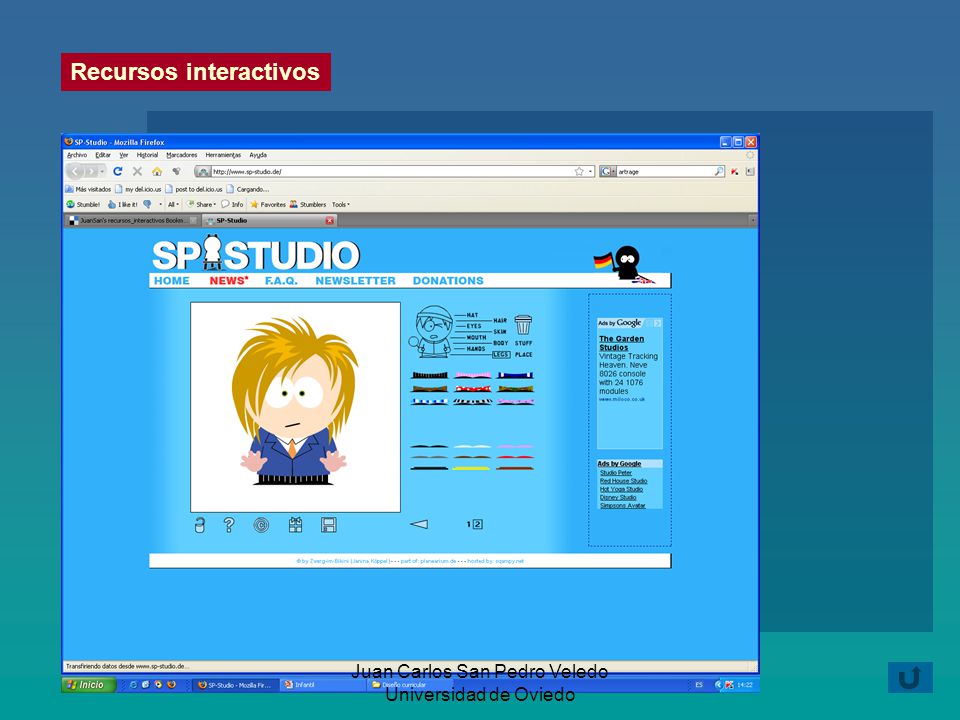Select the LEGS category

click(501, 354)
